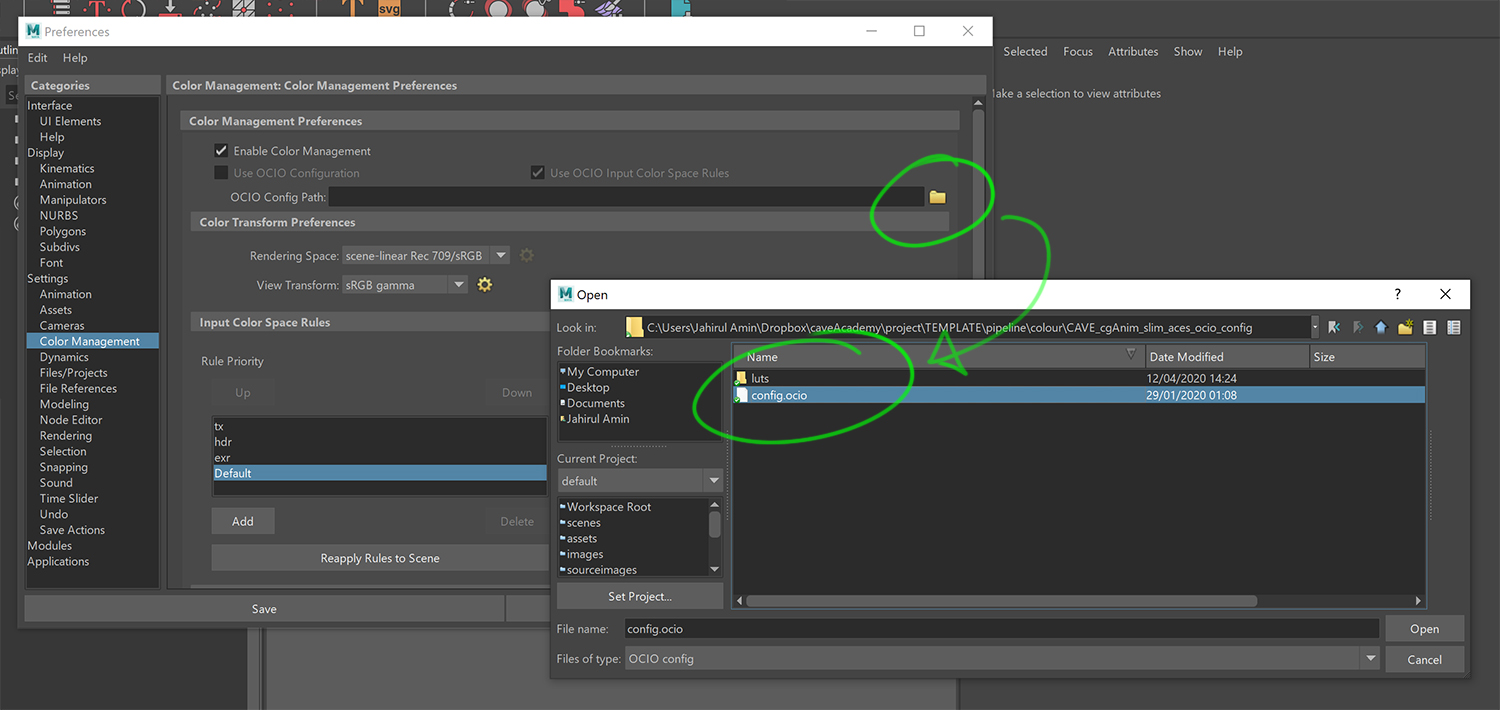Screen dimensions: 1500x710
Task: Open the Files of type dropdown
Action: (x=1003, y=659)
